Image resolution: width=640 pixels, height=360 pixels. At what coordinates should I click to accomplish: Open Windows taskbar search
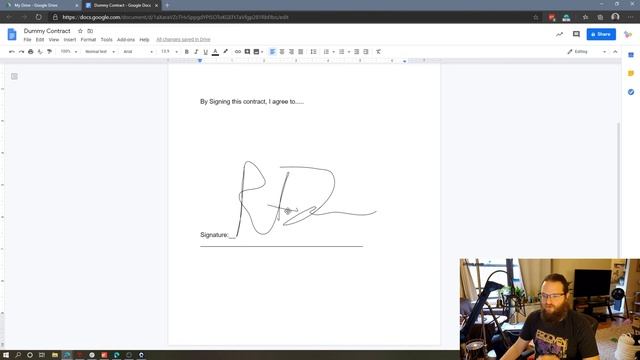pos(18,355)
